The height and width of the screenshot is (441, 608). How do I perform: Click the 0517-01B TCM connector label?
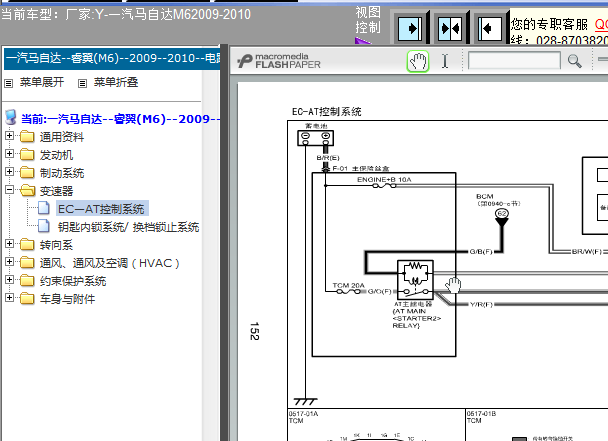pyautogui.click(x=481, y=417)
